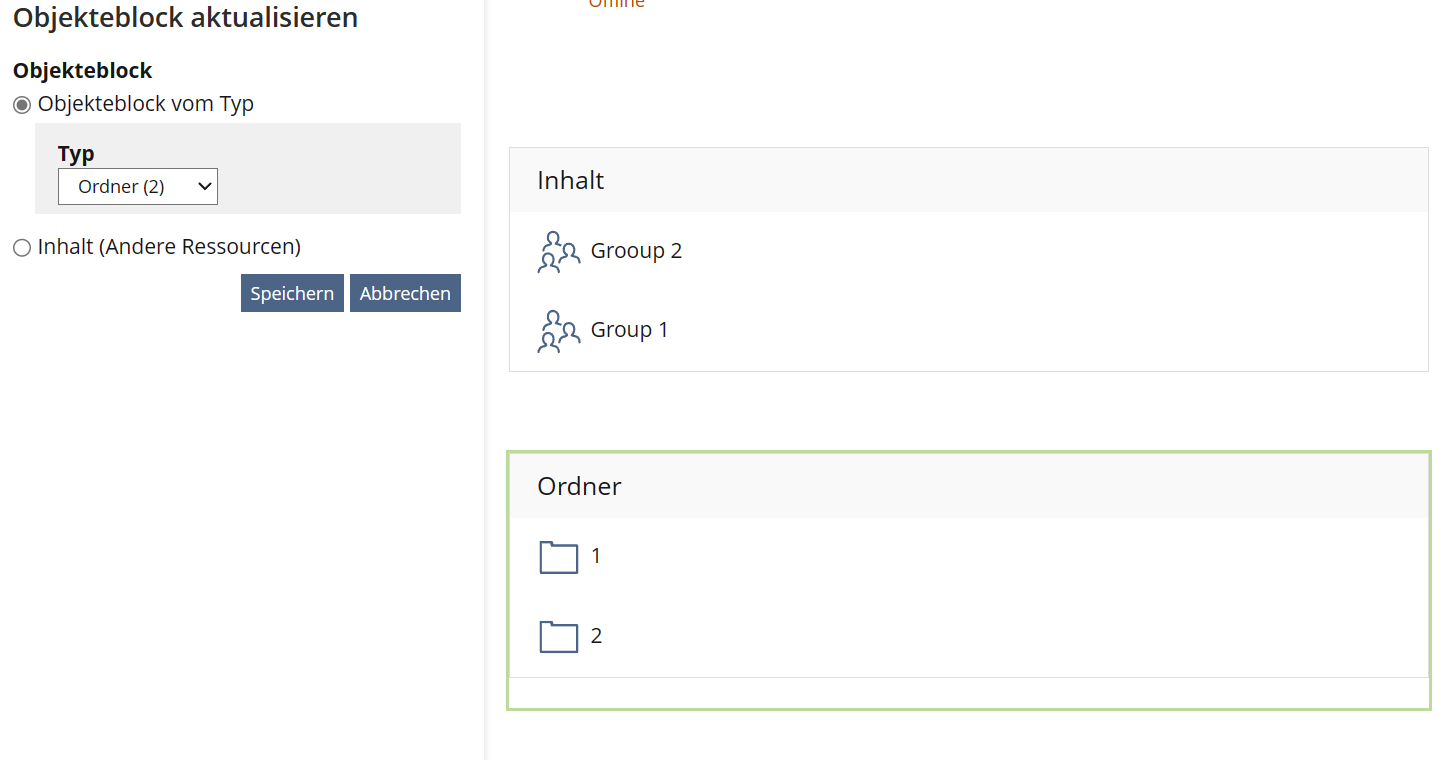Click the empty footer of Ordner block
Viewport: 1446px width, 760px height.
[x=968, y=693]
